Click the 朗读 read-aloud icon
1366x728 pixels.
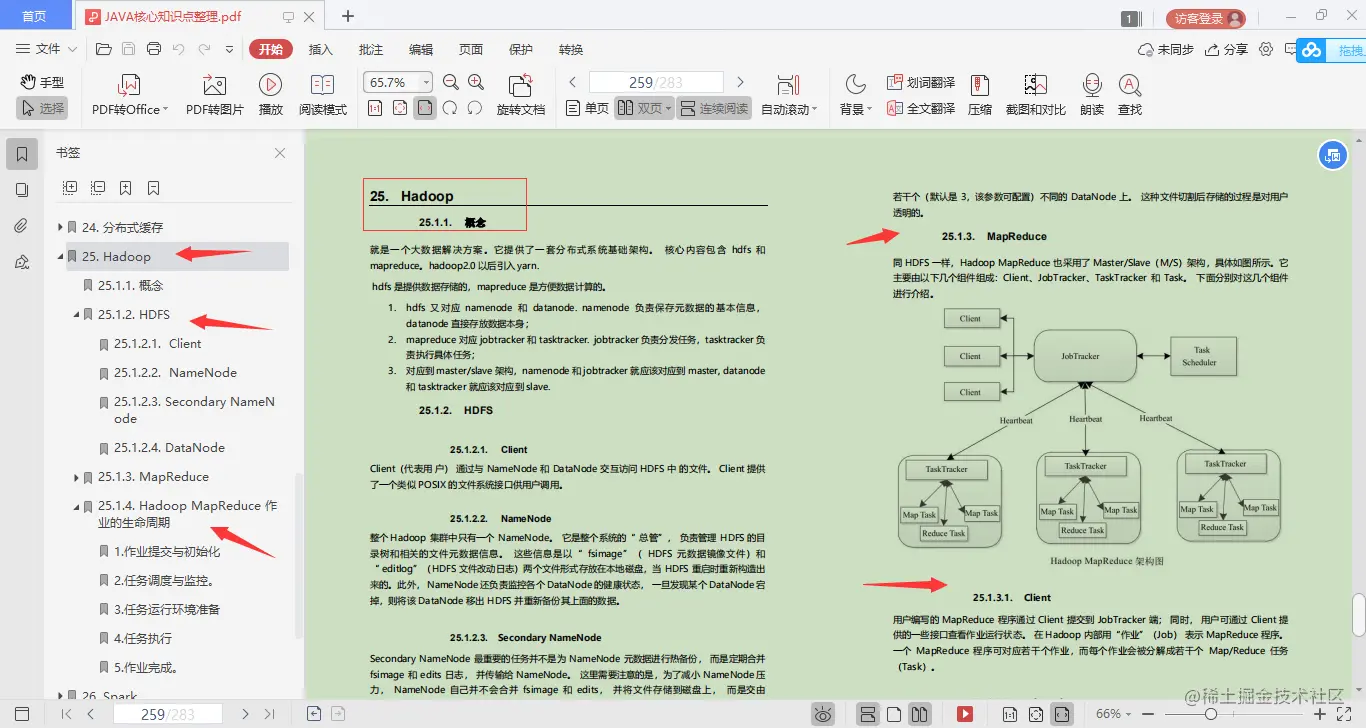click(x=1092, y=95)
